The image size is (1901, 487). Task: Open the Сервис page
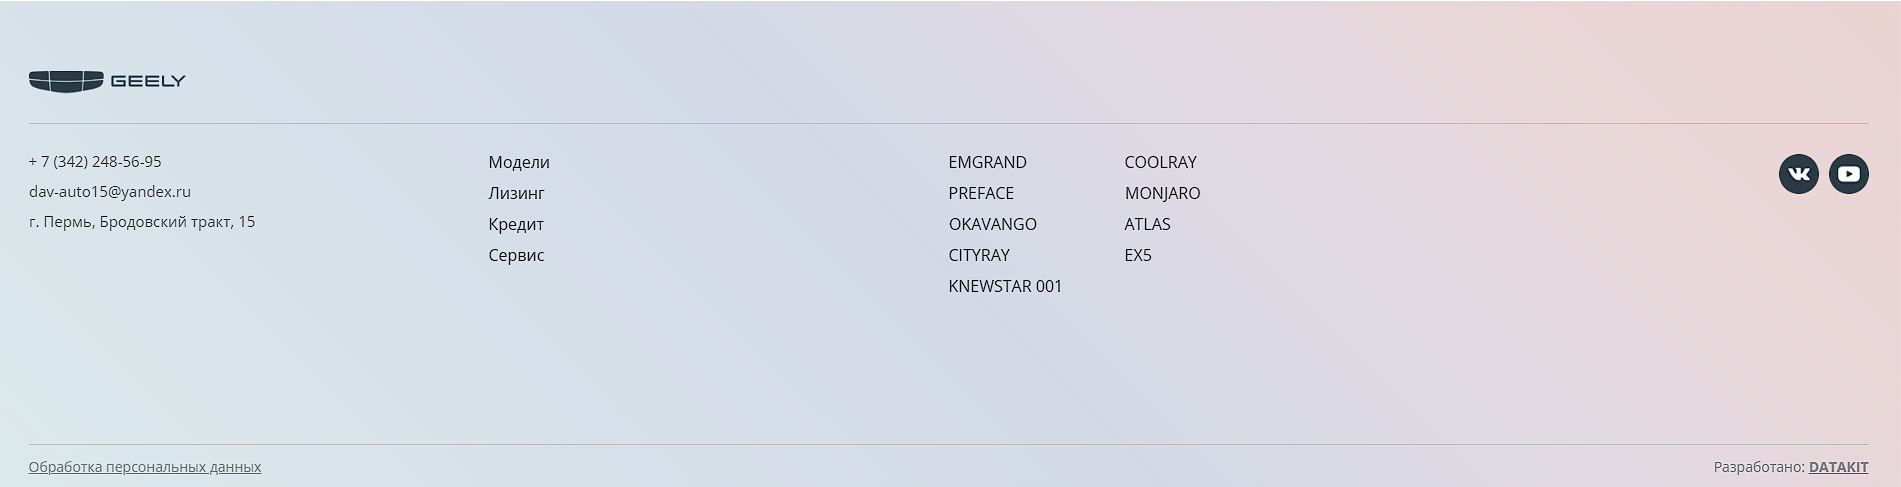[516, 255]
